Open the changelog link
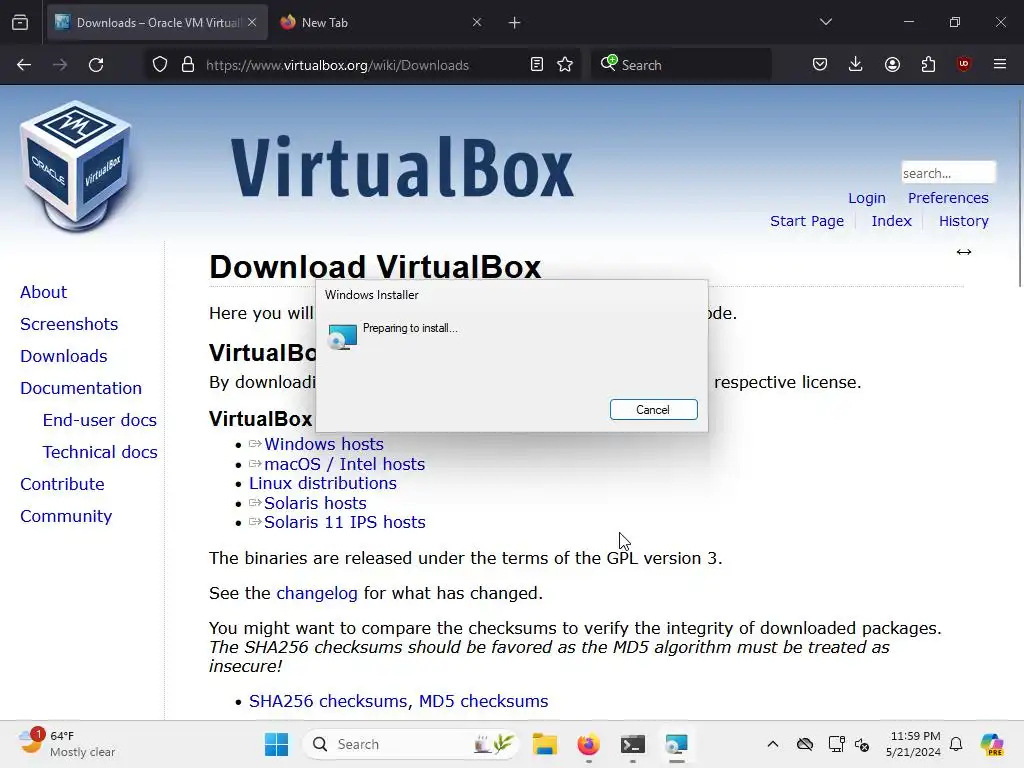1024x768 pixels. tap(317, 593)
